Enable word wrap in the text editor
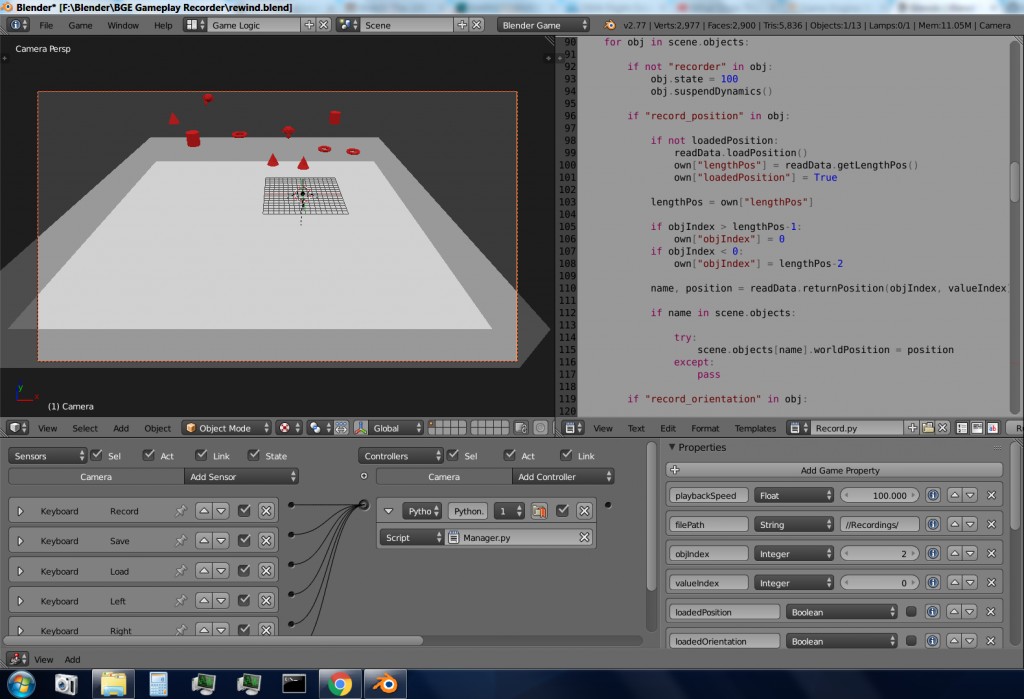The width and height of the screenshot is (1024, 699). [977, 427]
